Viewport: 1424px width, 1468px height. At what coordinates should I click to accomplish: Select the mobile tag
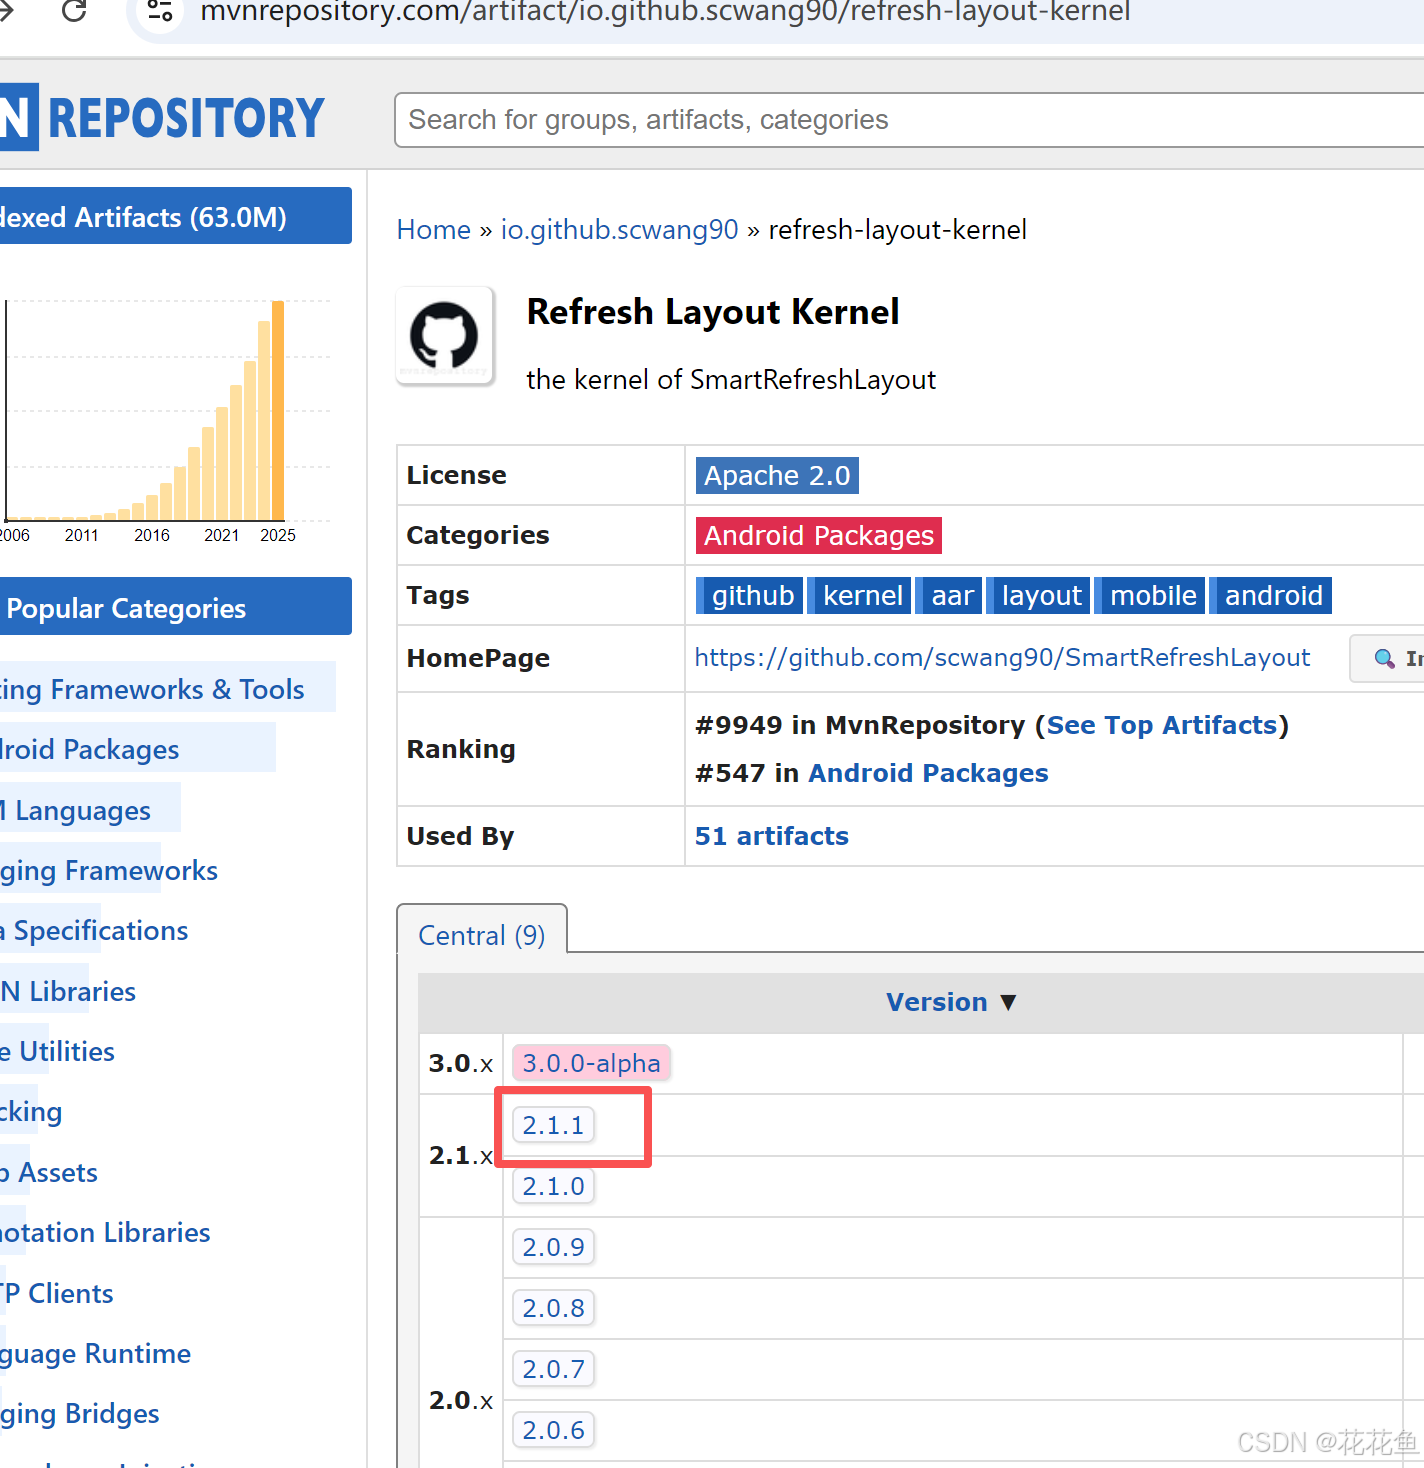(x=1151, y=595)
